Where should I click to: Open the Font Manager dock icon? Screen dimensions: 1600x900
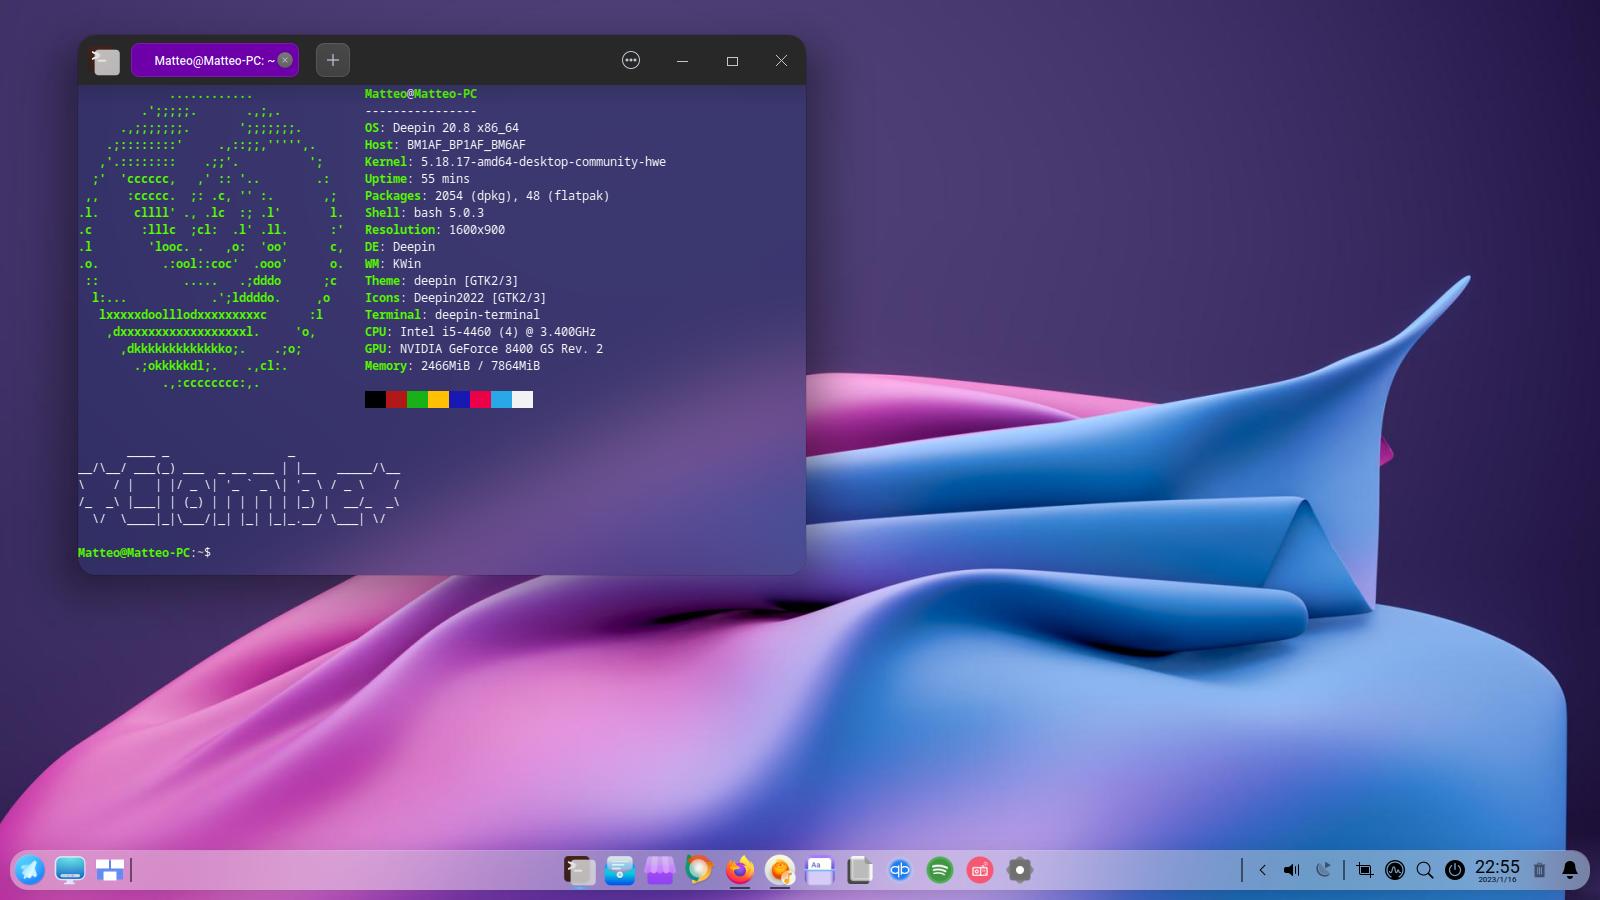[819, 870]
